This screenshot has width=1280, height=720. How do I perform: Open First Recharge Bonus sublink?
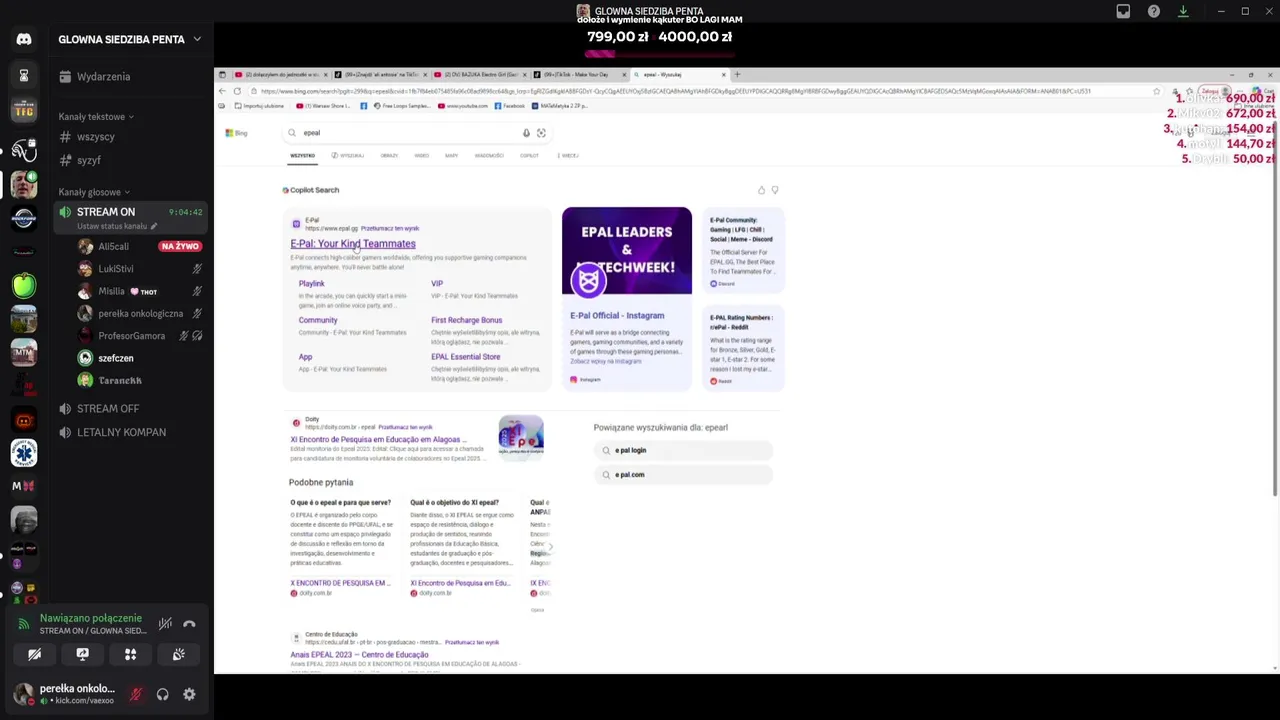tap(467, 320)
